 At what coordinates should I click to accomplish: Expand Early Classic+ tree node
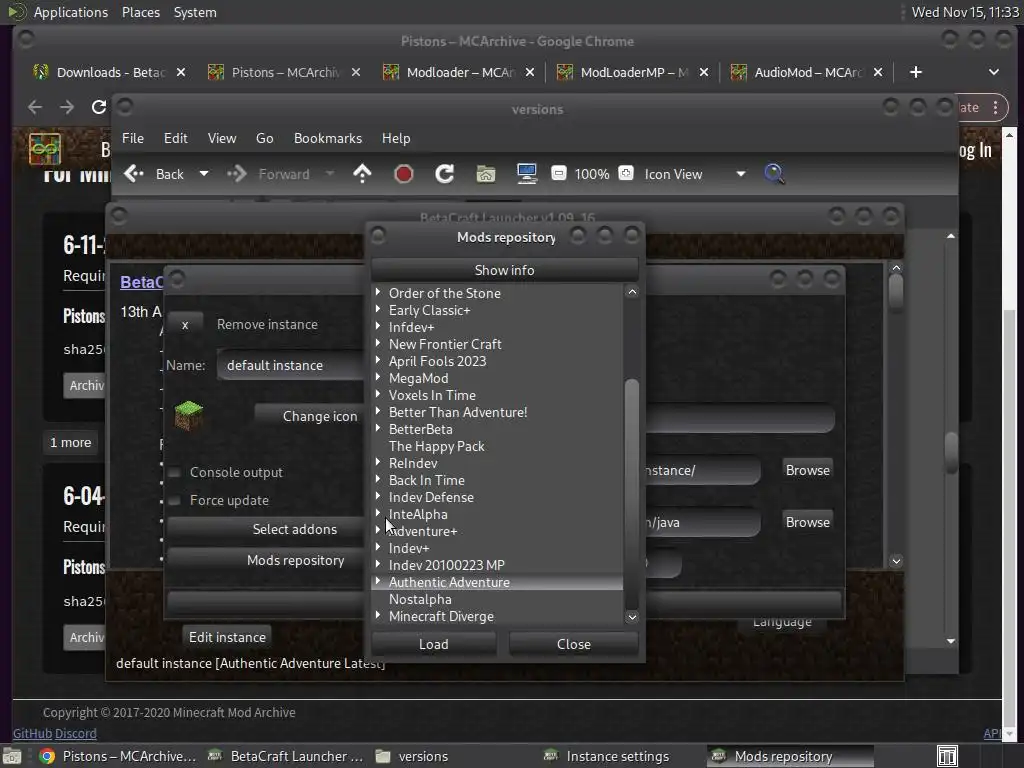pyautogui.click(x=378, y=310)
